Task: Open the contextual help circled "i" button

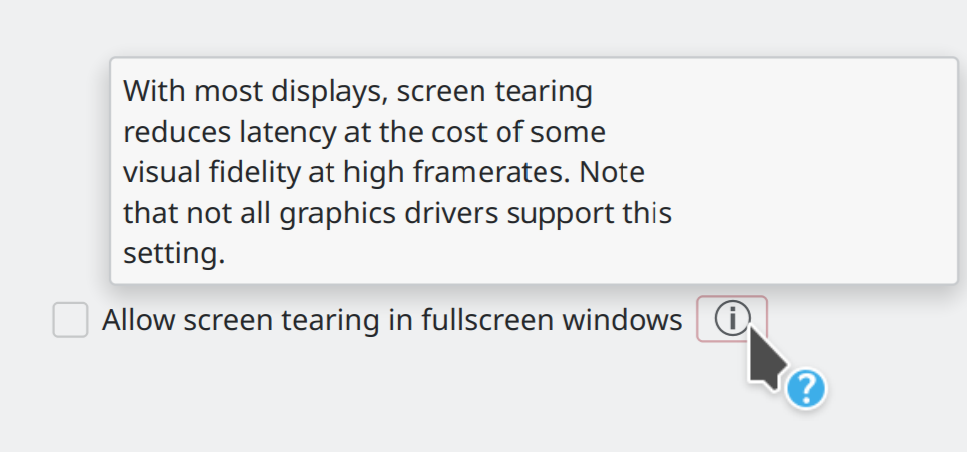Action: click(x=732, y=319)
